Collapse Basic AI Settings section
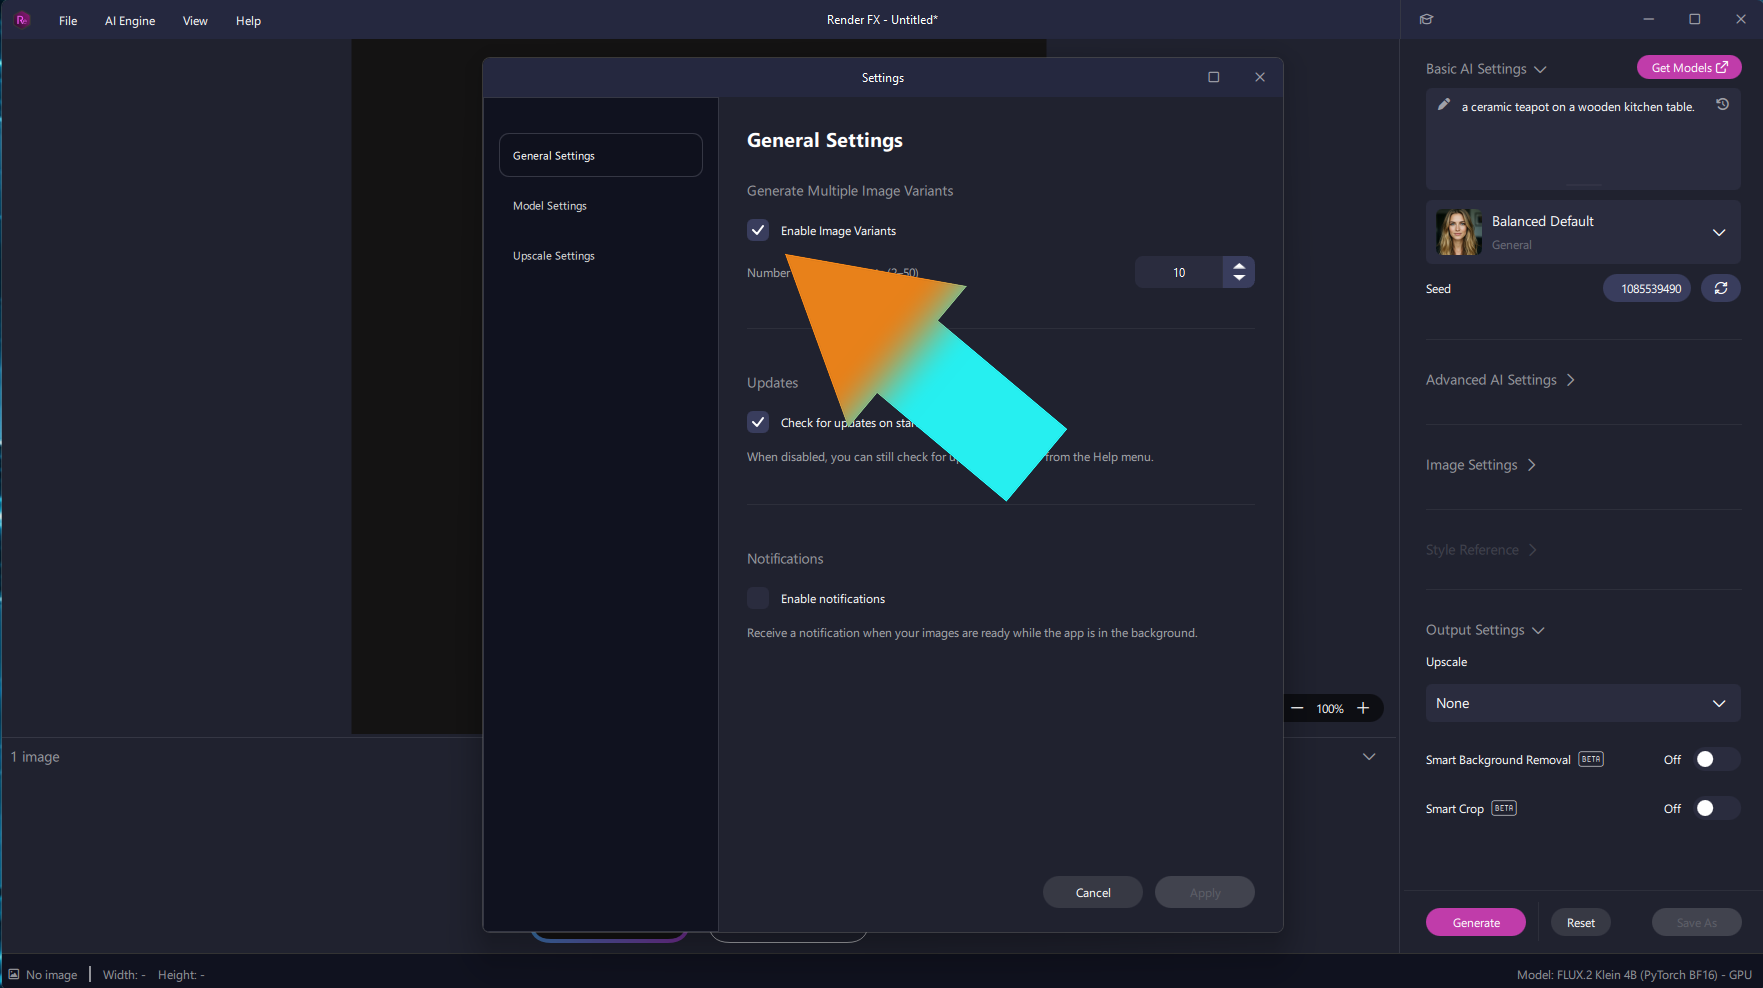The width and height of the screenshot is (1763, 988). click(1486, 69)
